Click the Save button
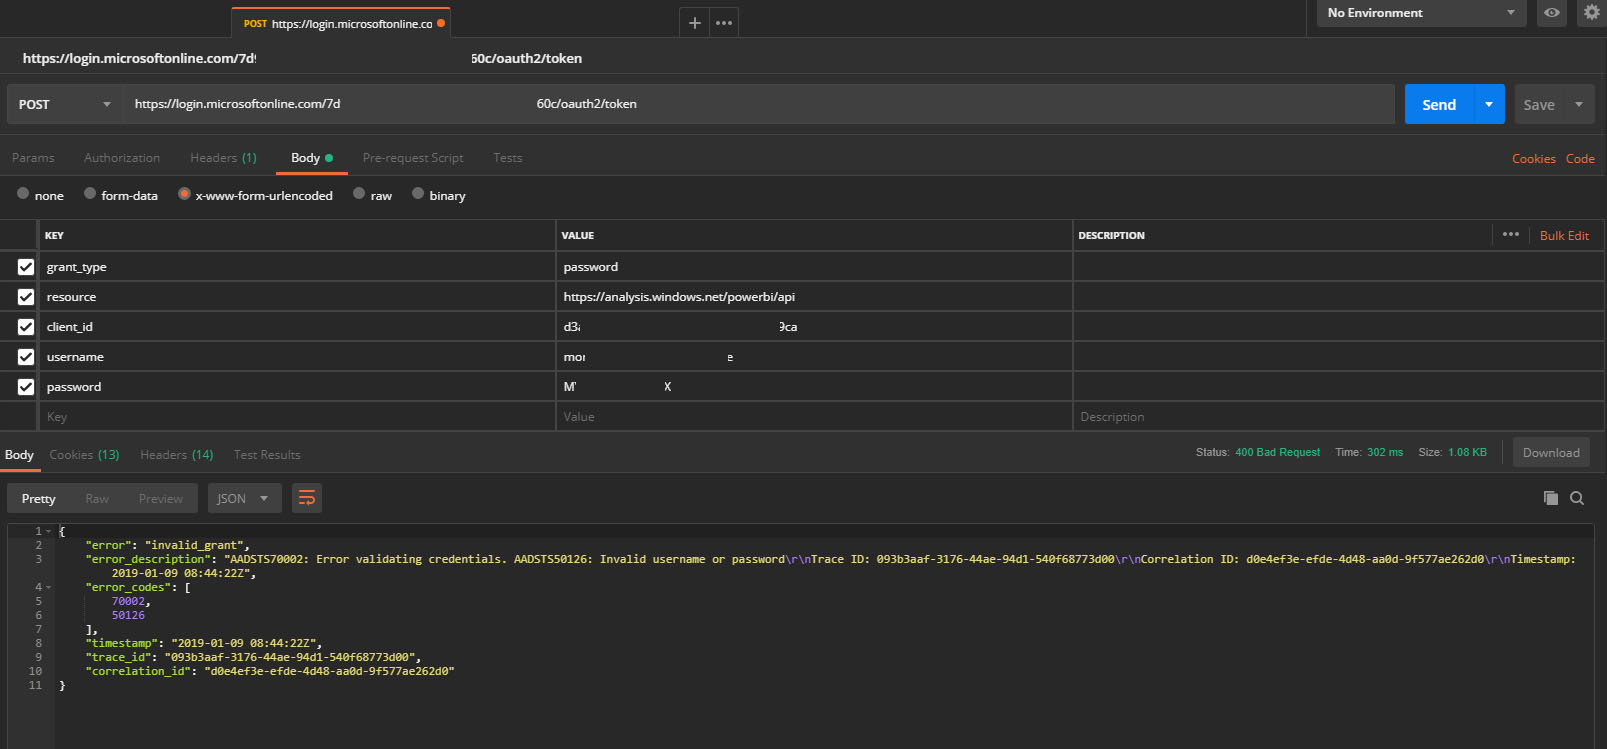The width and height of the screenshot is (1607, 749). 1539,104
